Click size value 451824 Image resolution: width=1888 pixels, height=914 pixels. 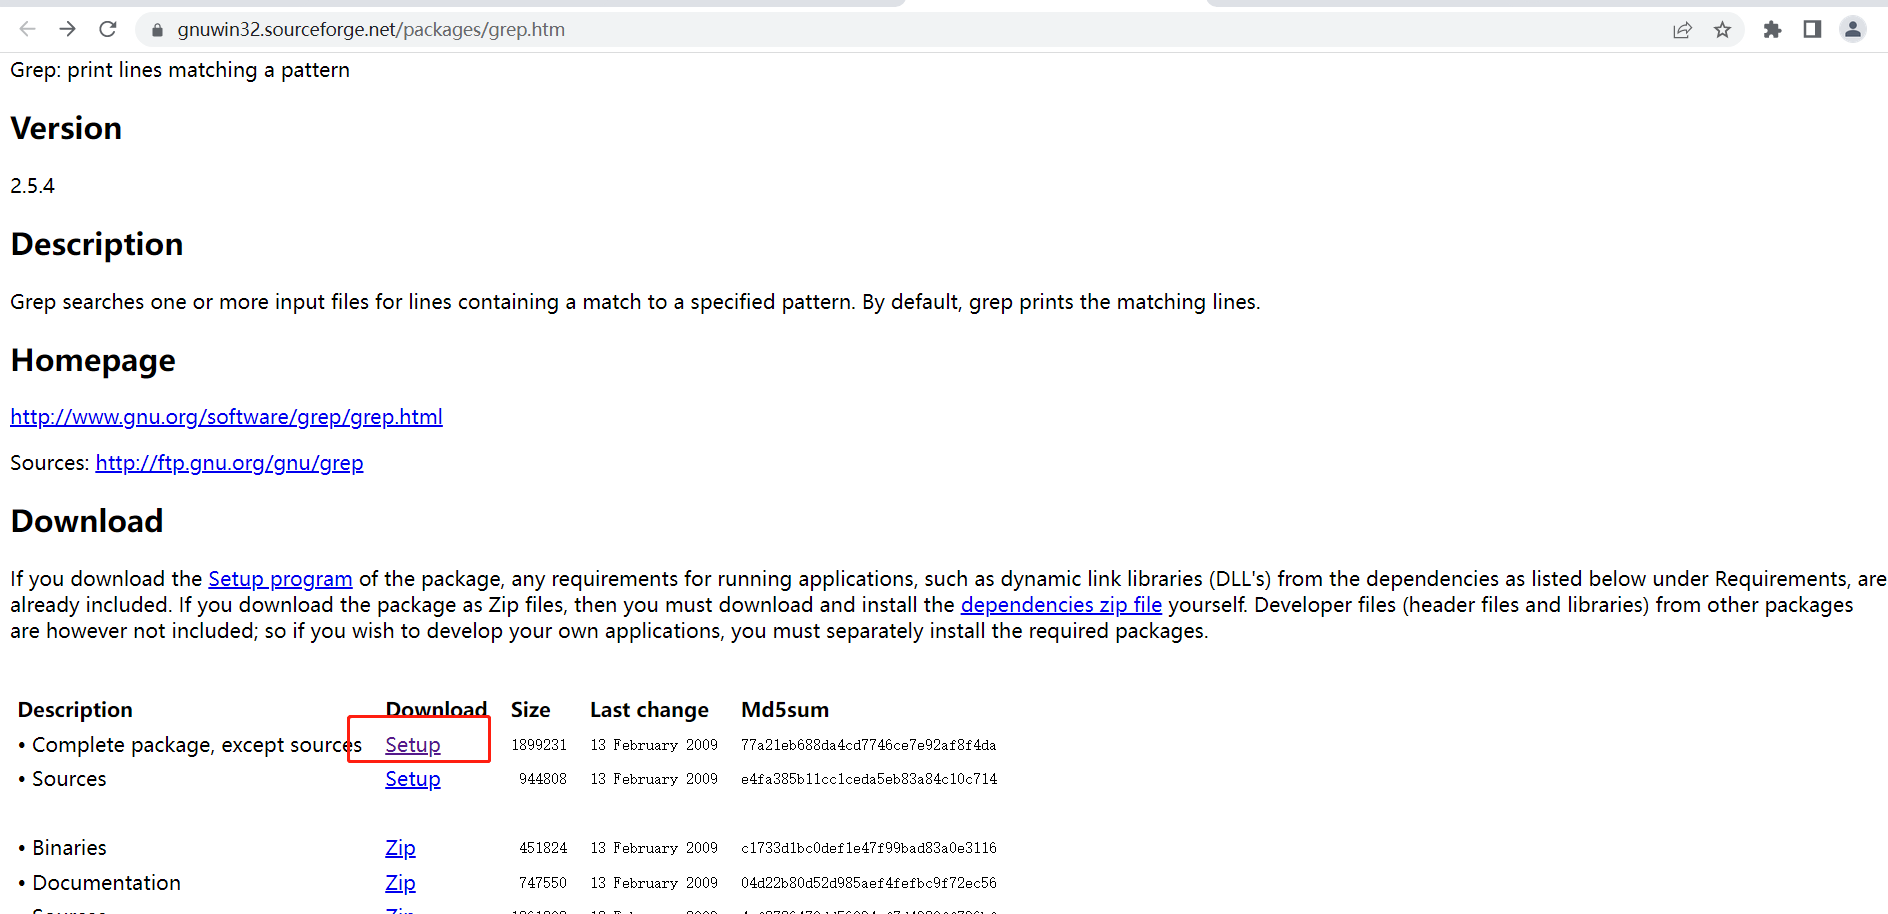point(543,848)
